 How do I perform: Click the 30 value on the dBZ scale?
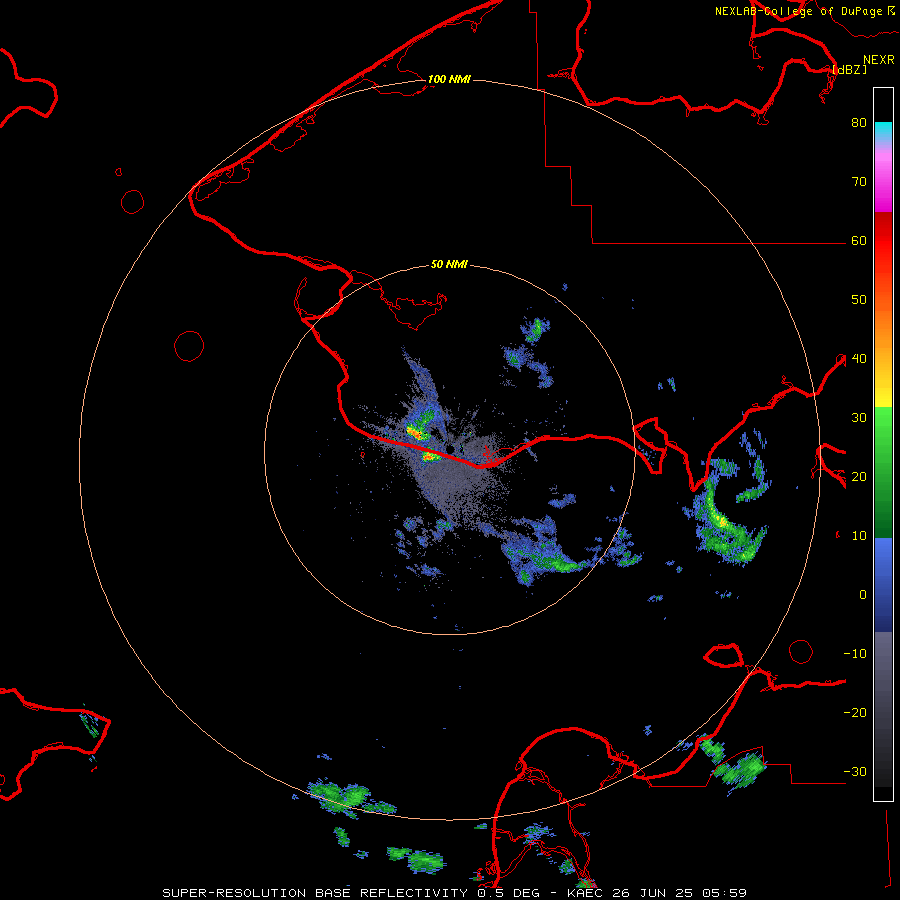pyautogui.click(x=859, y=418)
